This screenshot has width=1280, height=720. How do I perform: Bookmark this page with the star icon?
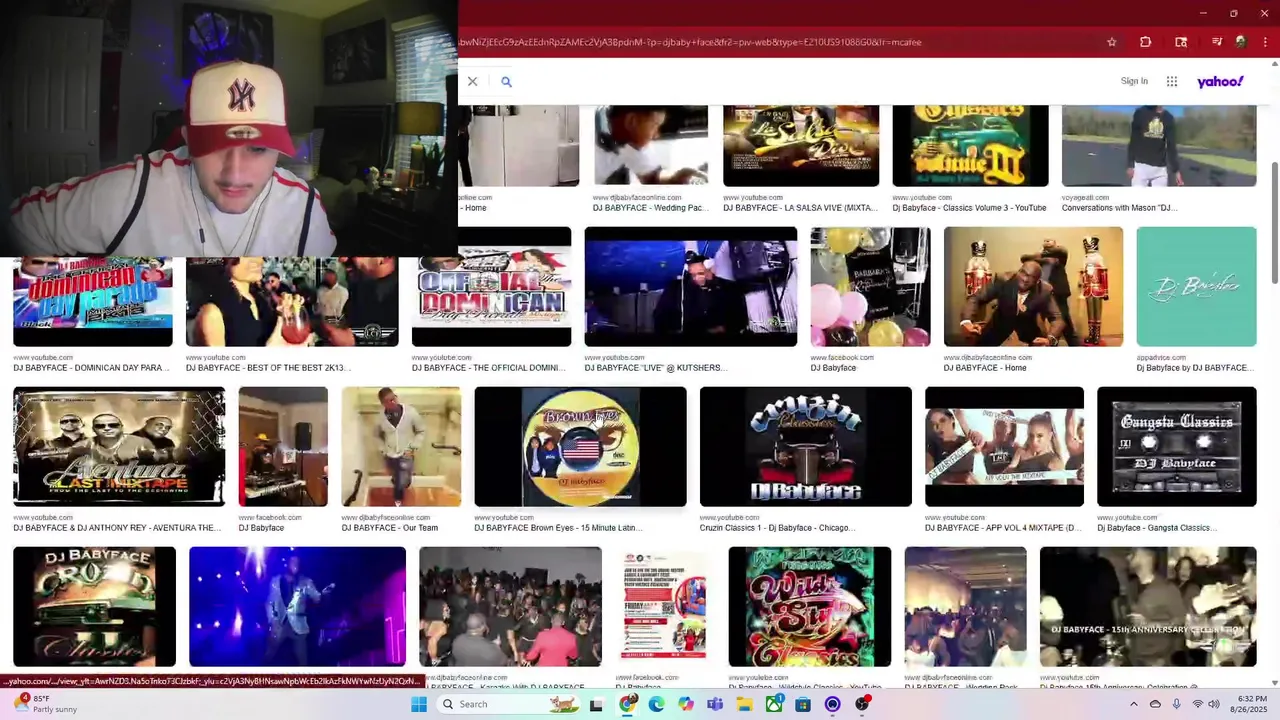click(x=1111, y=42)
